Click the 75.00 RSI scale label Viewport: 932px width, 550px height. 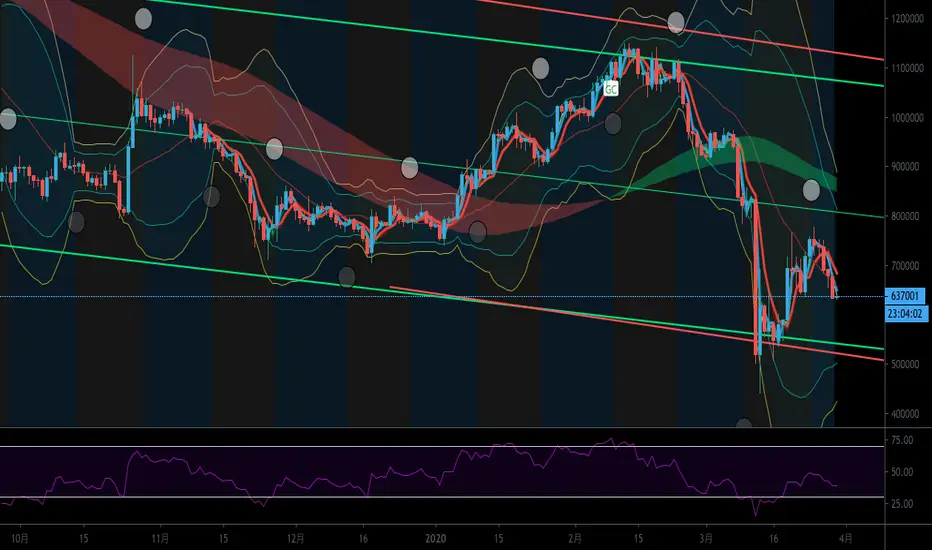902,440
